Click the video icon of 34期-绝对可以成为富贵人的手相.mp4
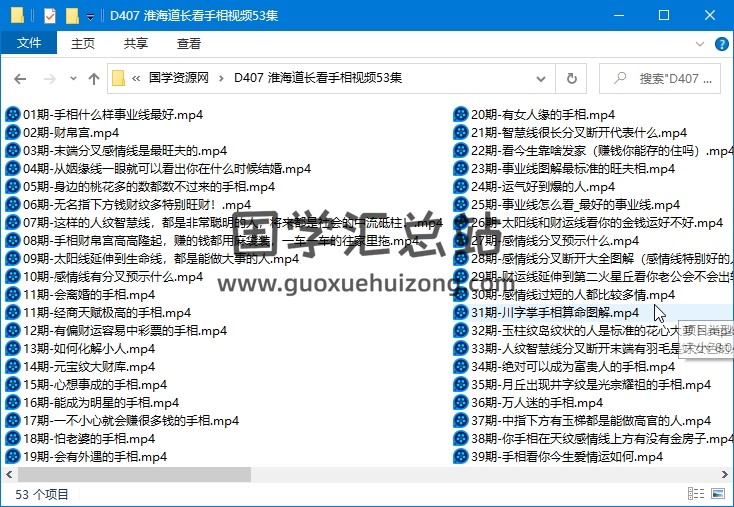Screen dimensions: 734x507 click(x=461, y=367)
